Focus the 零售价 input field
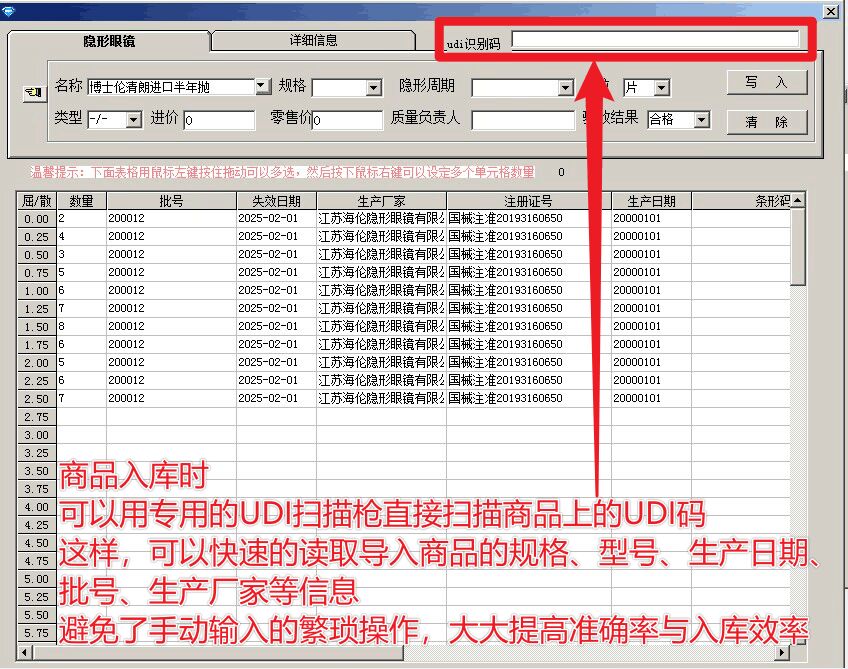Screen dimensions: 848x669 pyautogui.click(x=347, y=120)
